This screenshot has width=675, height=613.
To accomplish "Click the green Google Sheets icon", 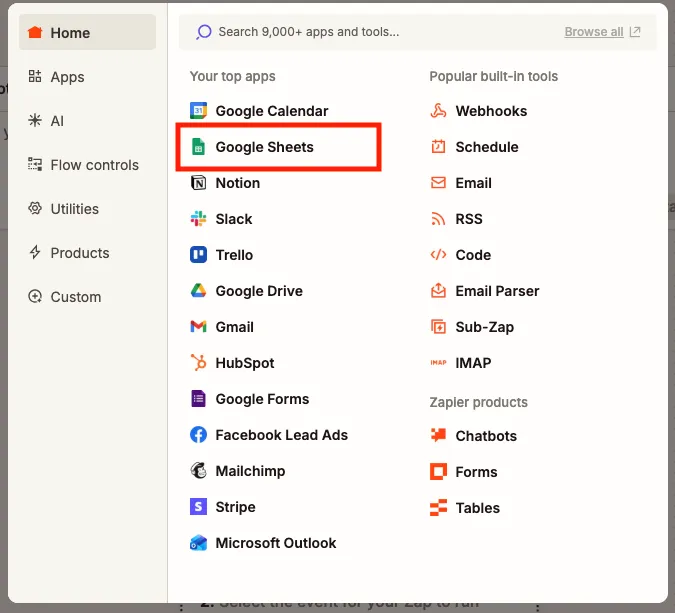I will coord(198,147).
